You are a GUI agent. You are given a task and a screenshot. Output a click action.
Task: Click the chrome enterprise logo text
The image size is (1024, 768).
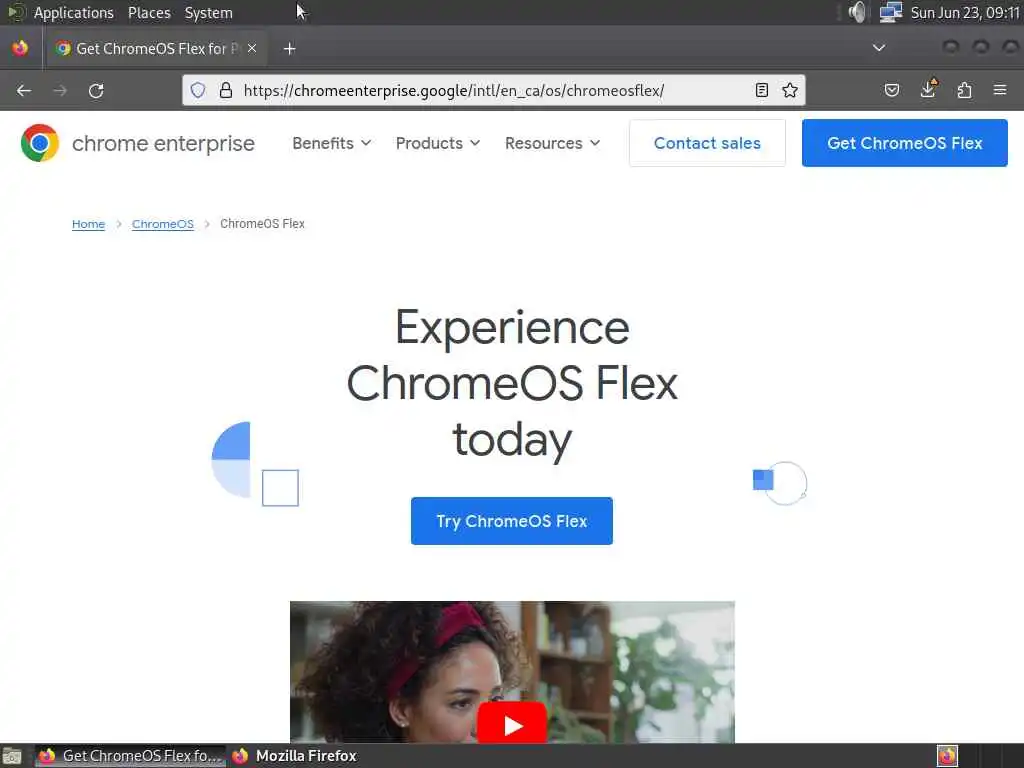[163, 143]
